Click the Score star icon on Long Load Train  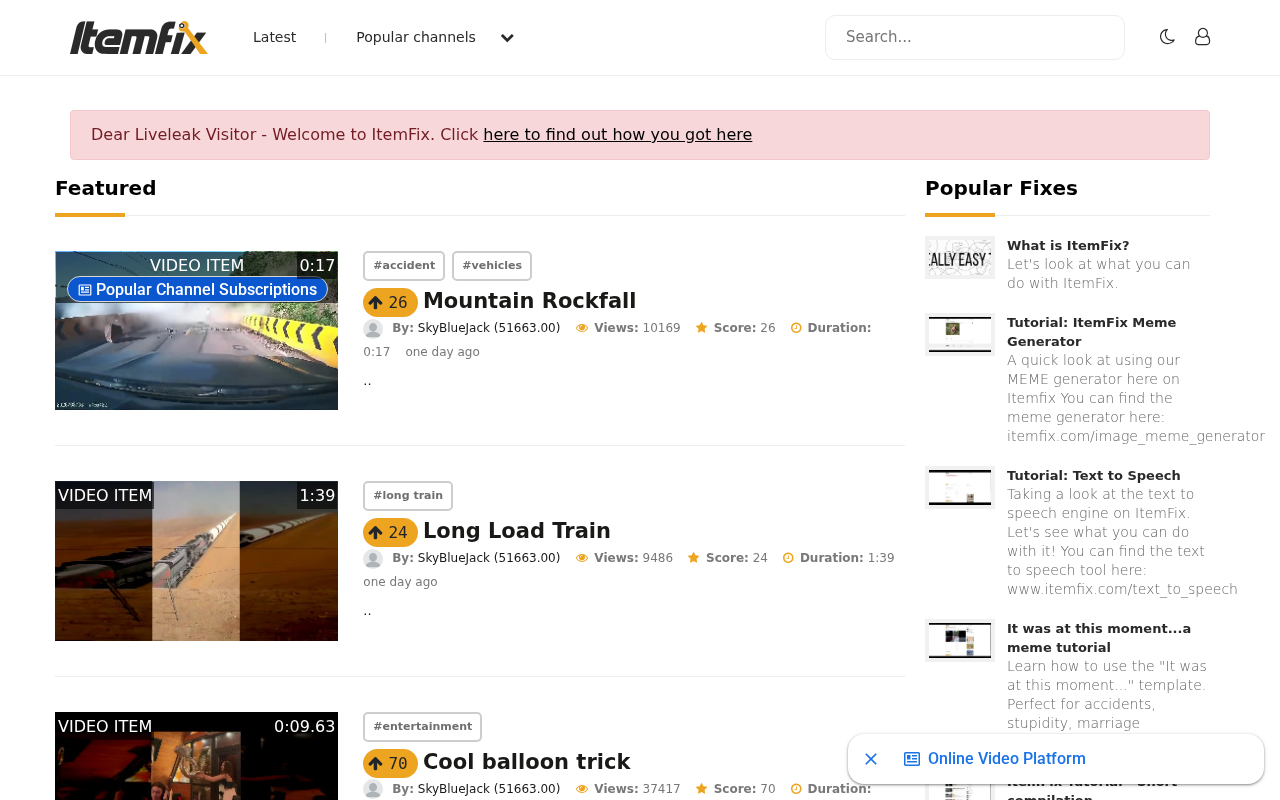point(694,558)
